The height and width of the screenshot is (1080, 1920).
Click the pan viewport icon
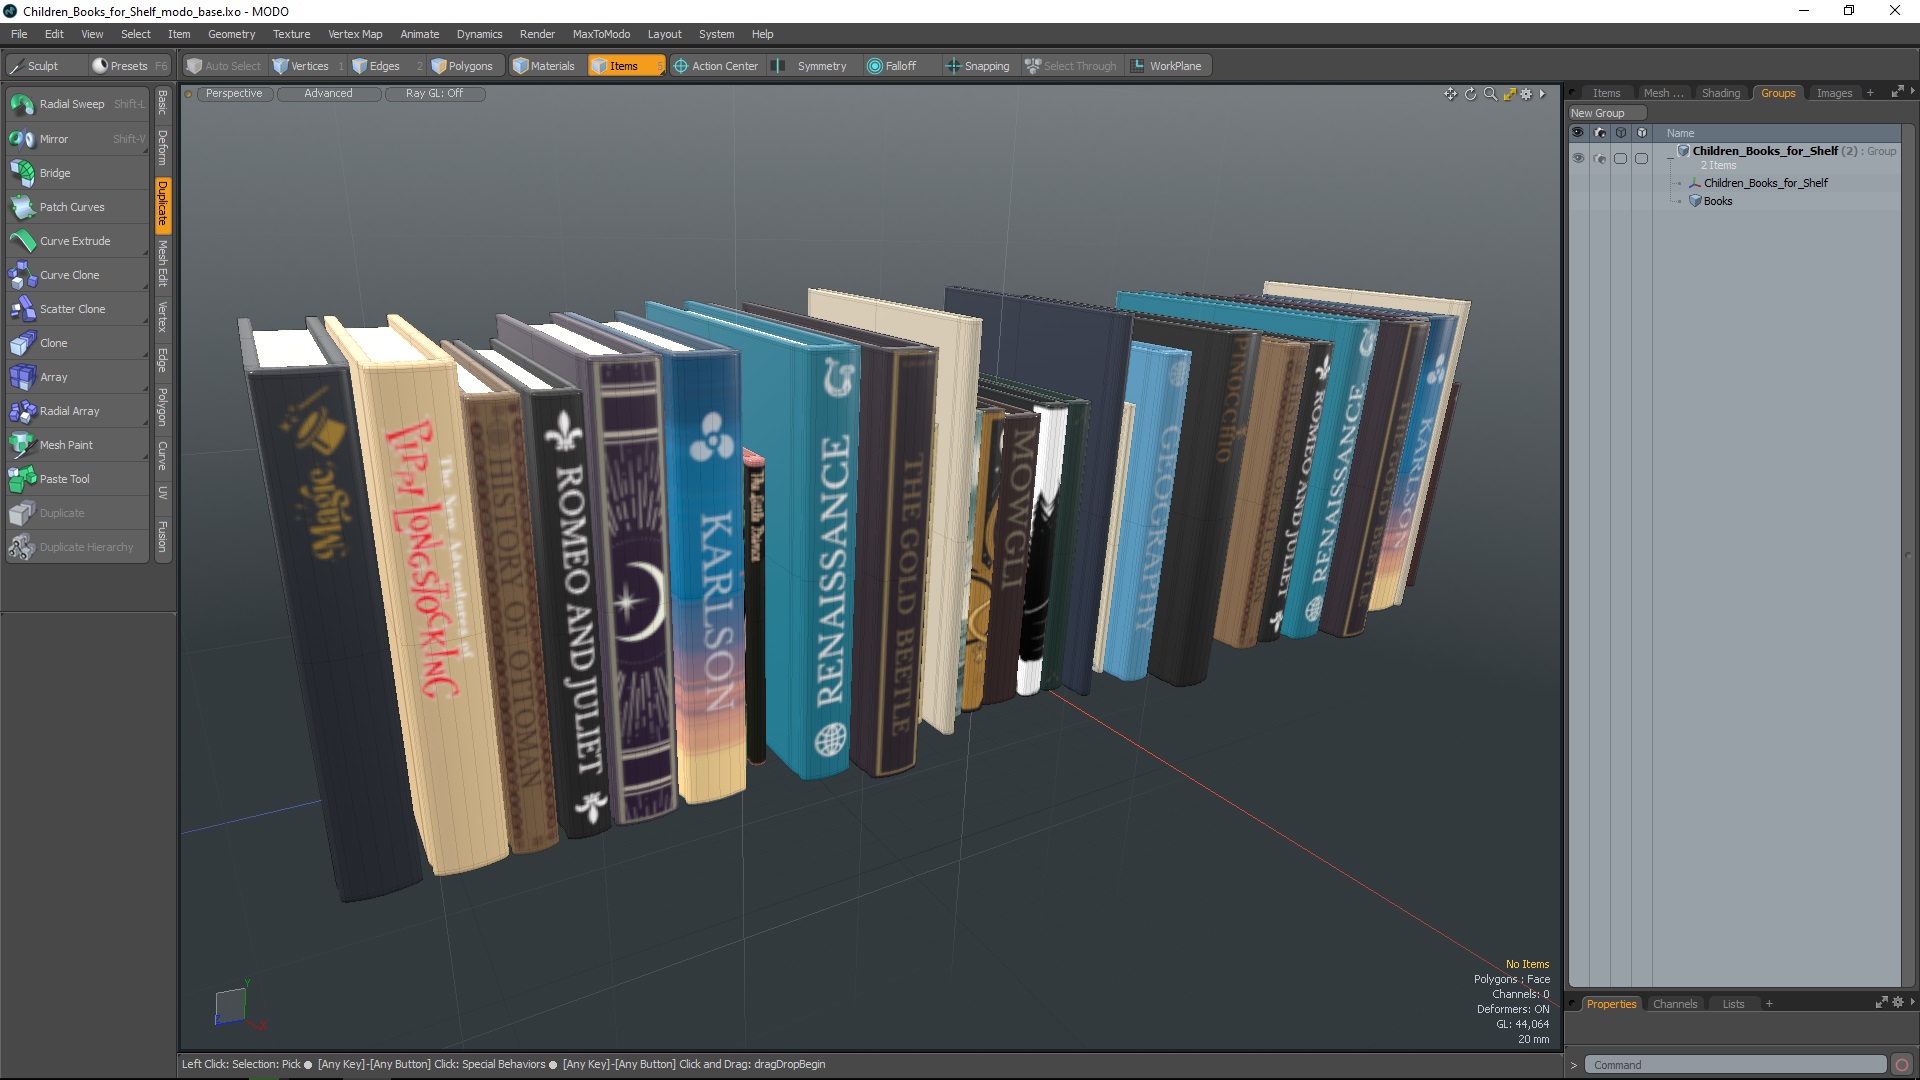1450,94
